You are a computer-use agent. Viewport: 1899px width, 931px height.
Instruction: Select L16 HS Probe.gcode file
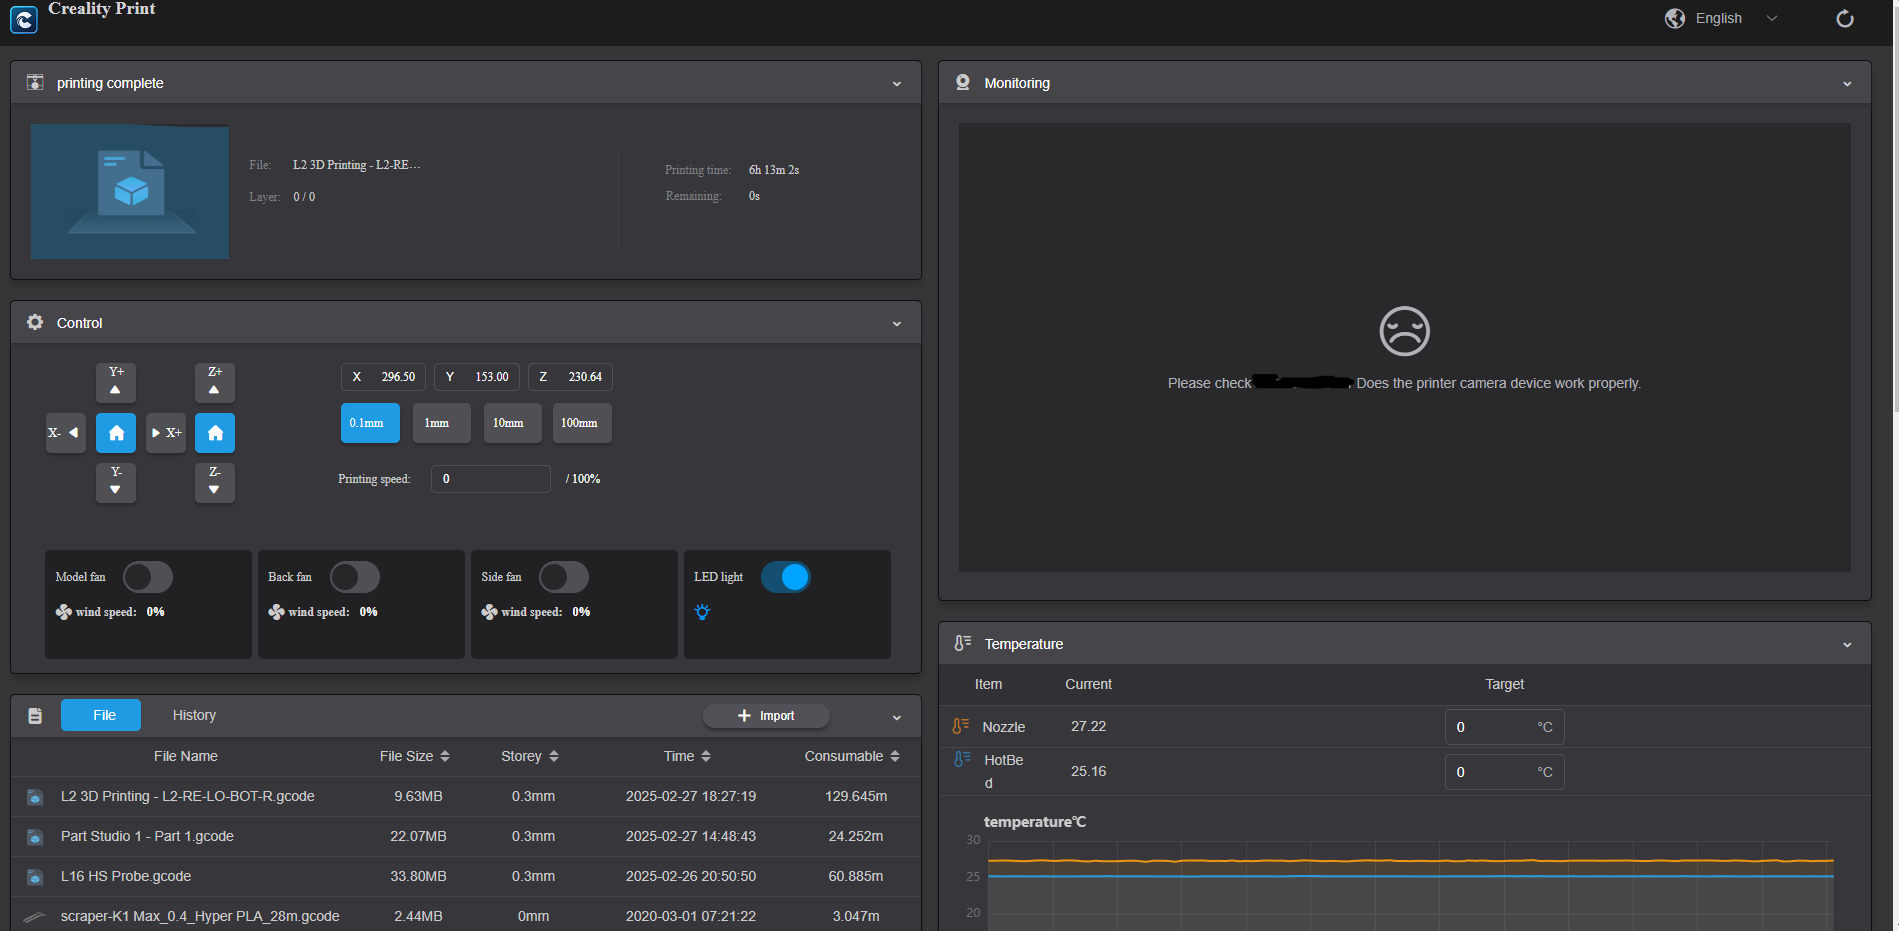pyautogui.click(x=466, y=877)
